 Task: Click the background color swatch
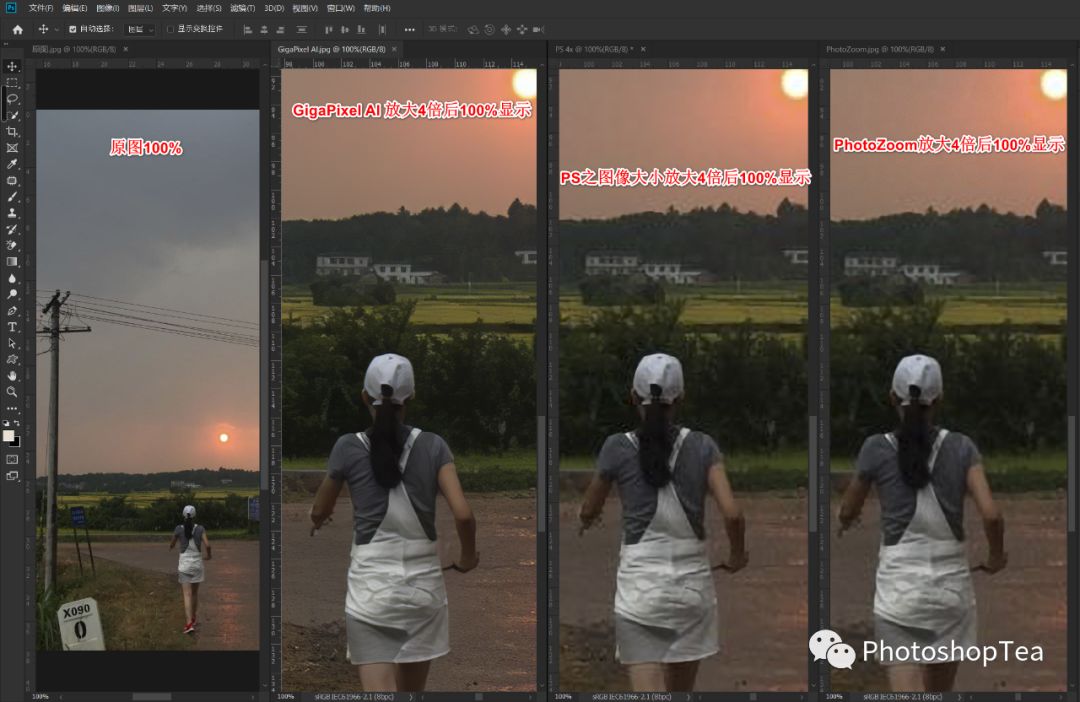(x=15, y=442)
